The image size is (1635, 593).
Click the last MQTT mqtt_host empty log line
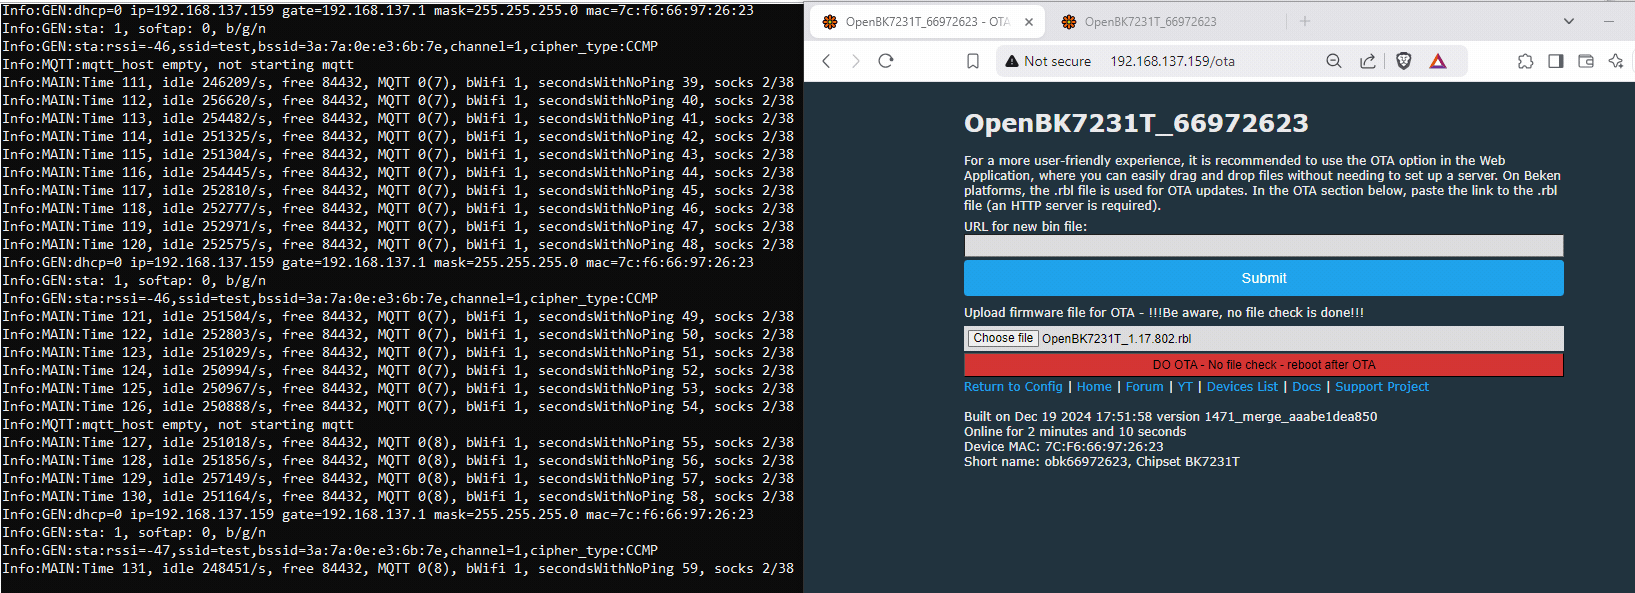tap(178, 424)
